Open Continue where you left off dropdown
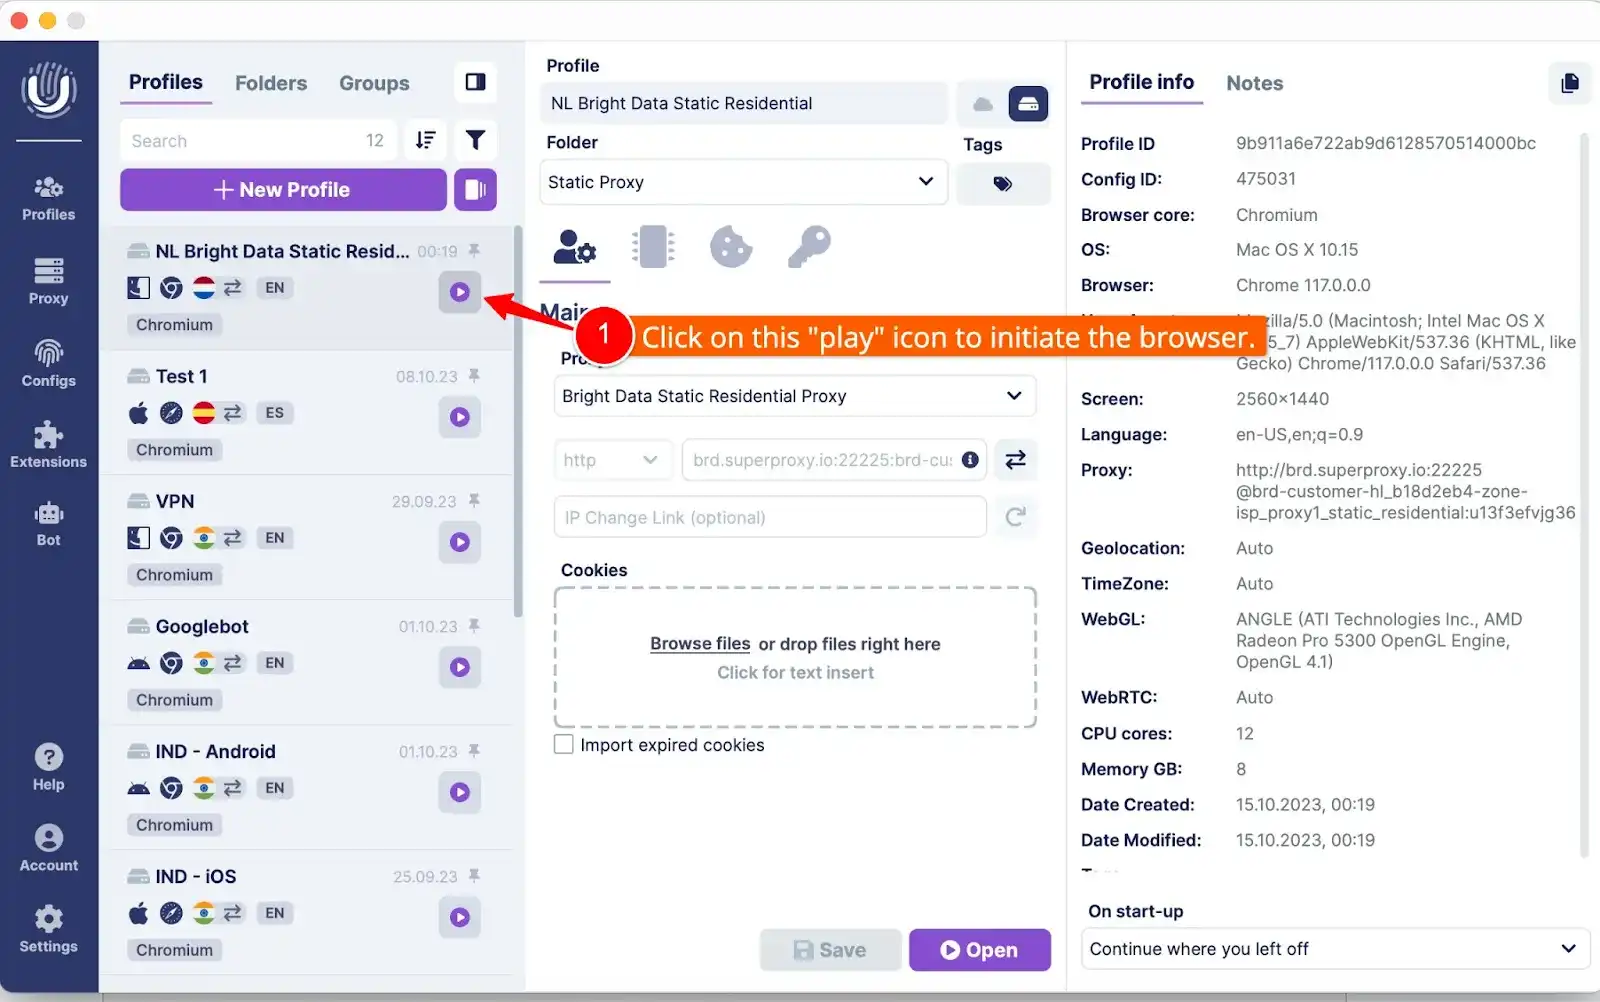Viewport: 1600px width, 1002px height. click(1335, 949)
